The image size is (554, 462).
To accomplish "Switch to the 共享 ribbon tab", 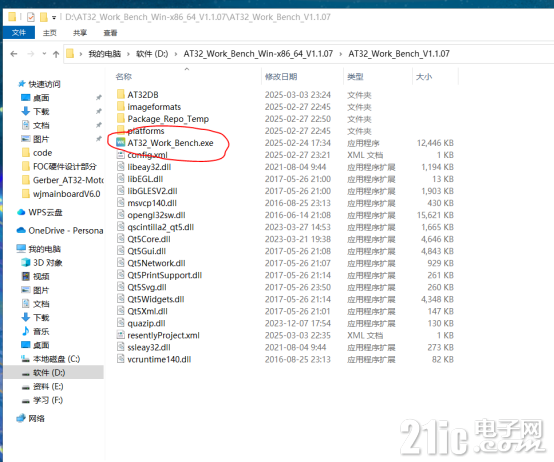I will tap(80, 33).
